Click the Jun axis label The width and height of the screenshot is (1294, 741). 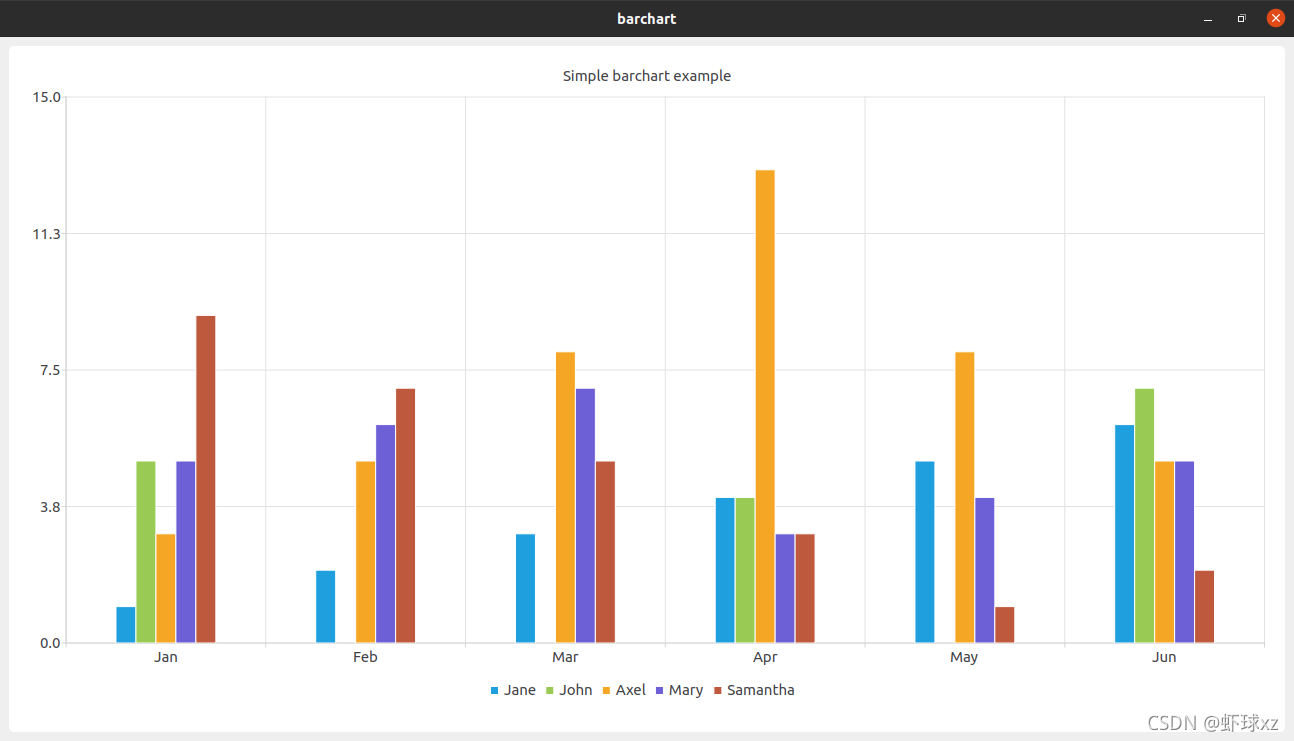pyautogui.click(x=1164, y=657)
